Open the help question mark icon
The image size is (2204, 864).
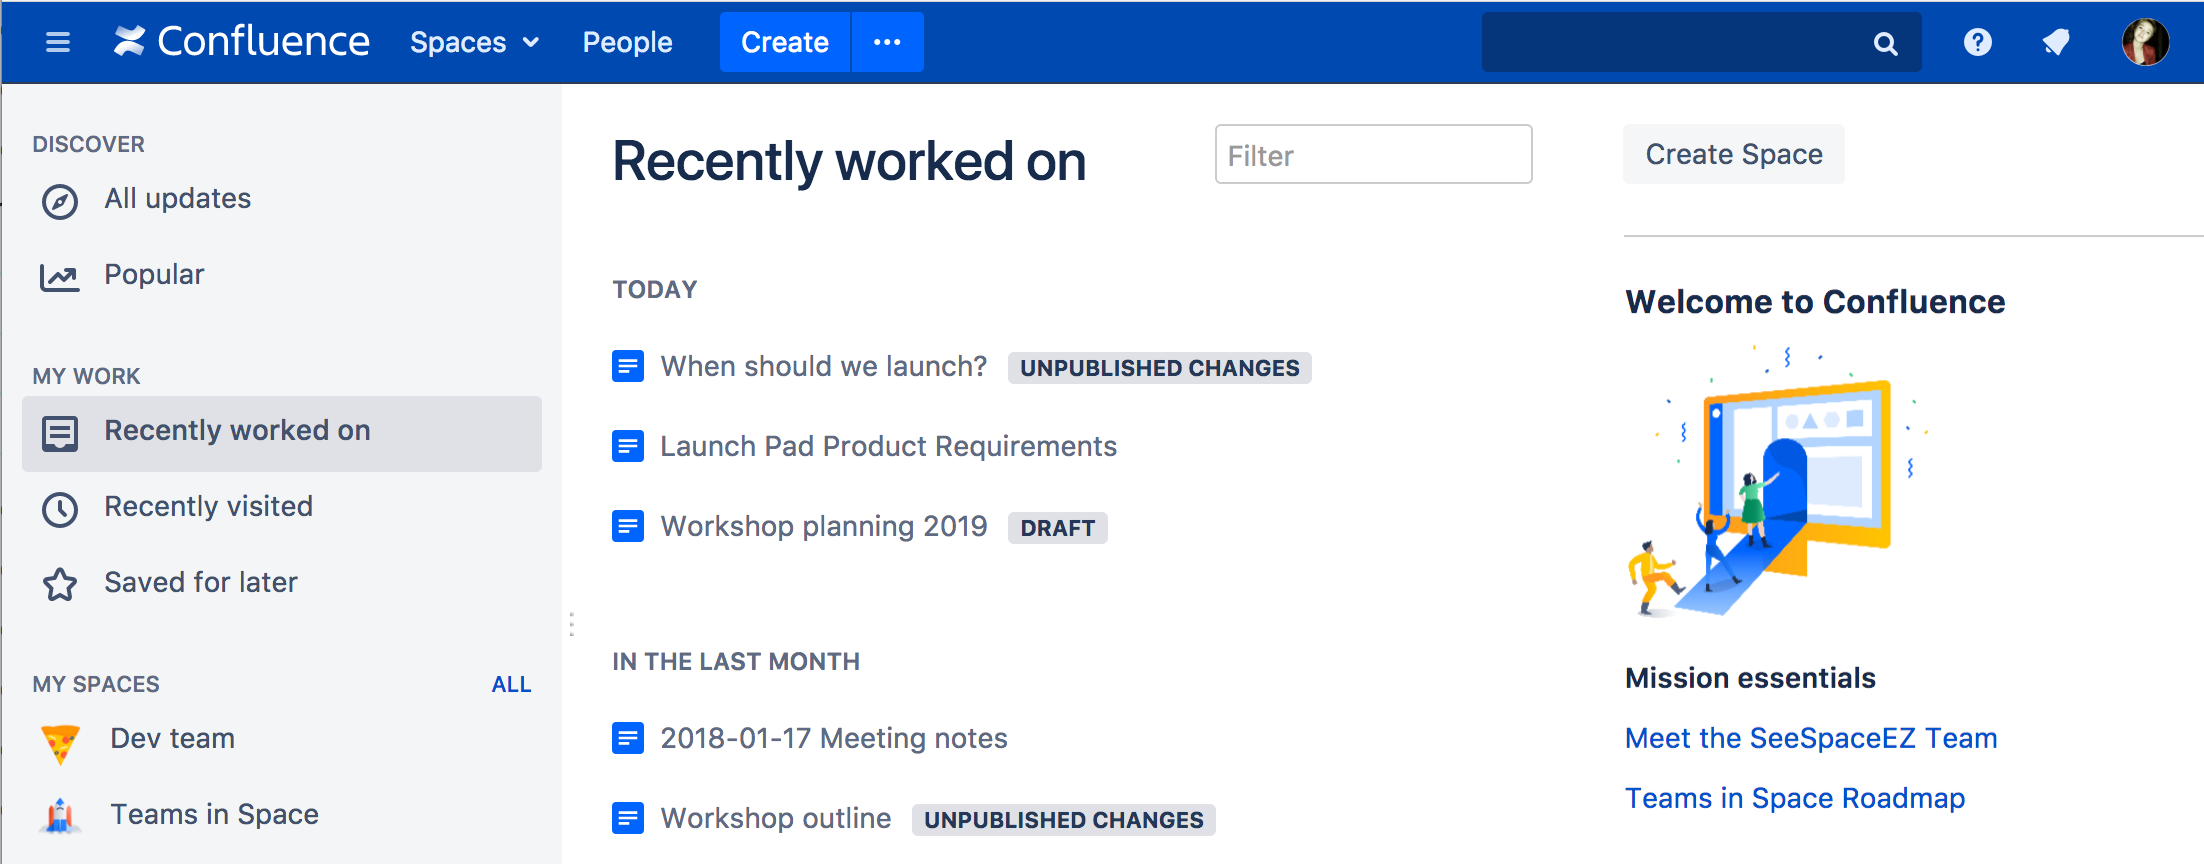(x=1977, y=42)
